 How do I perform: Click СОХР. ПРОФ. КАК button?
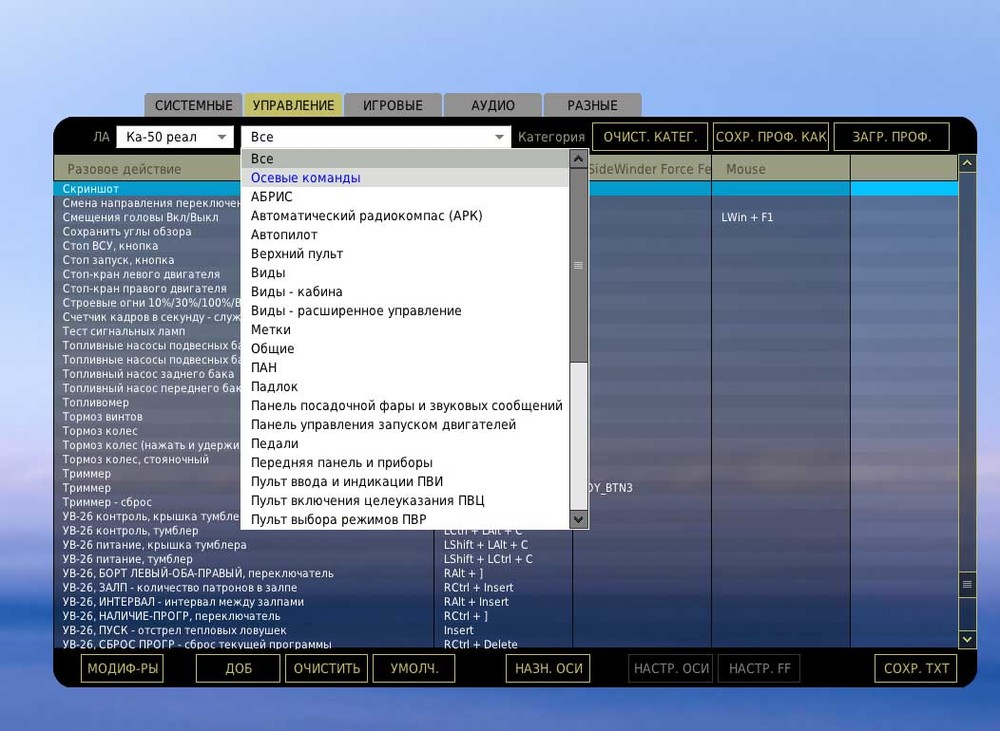(x=771, y=137)
